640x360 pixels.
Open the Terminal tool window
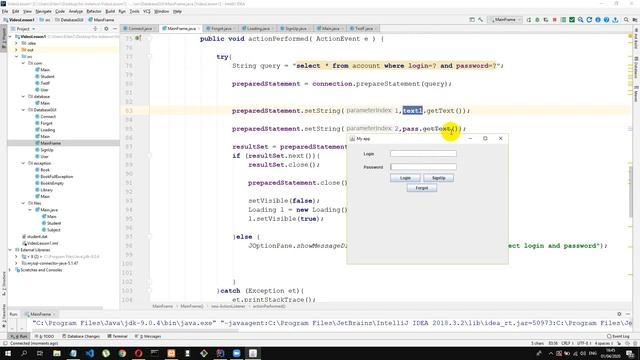click(118, 336)
